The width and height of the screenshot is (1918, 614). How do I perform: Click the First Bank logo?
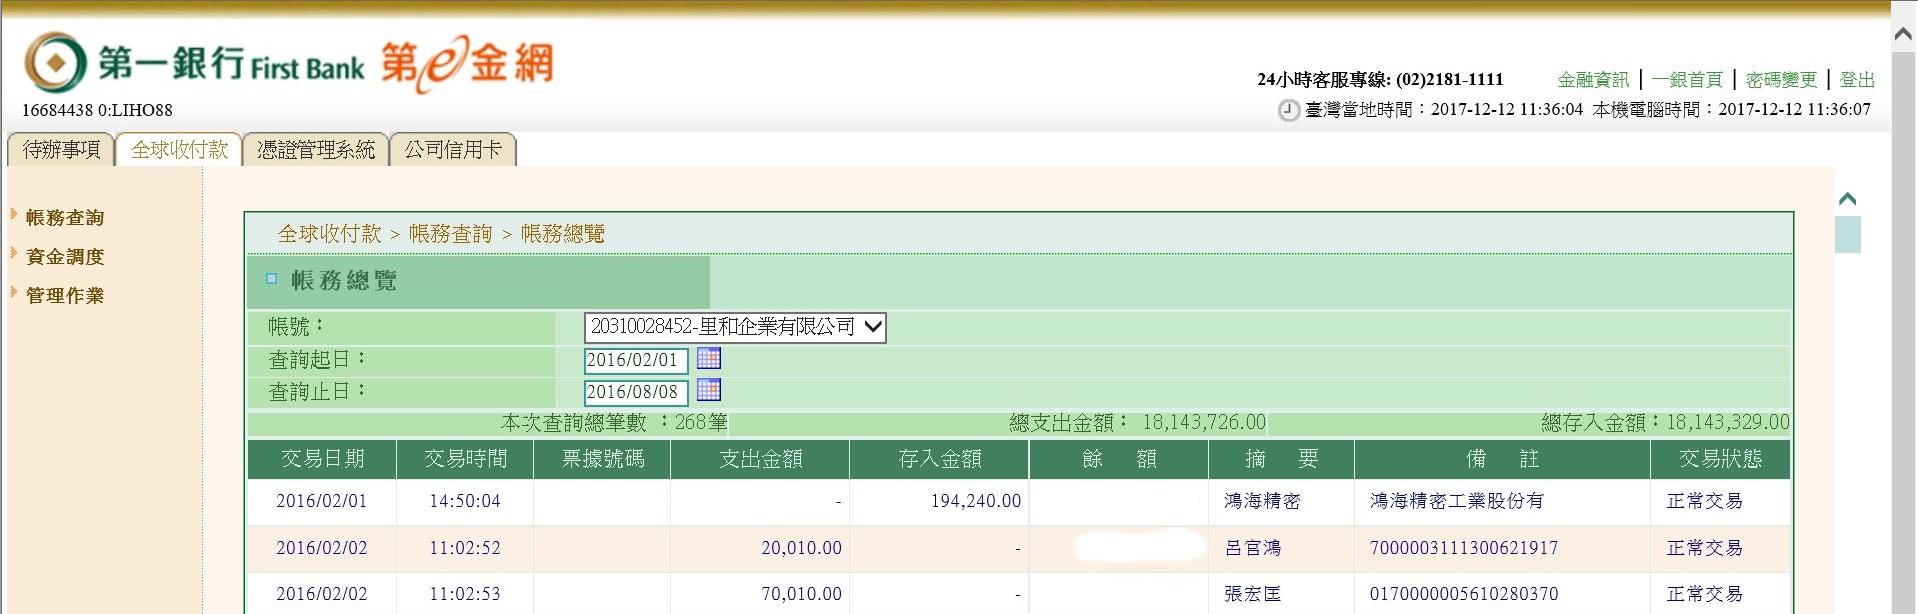194,64
